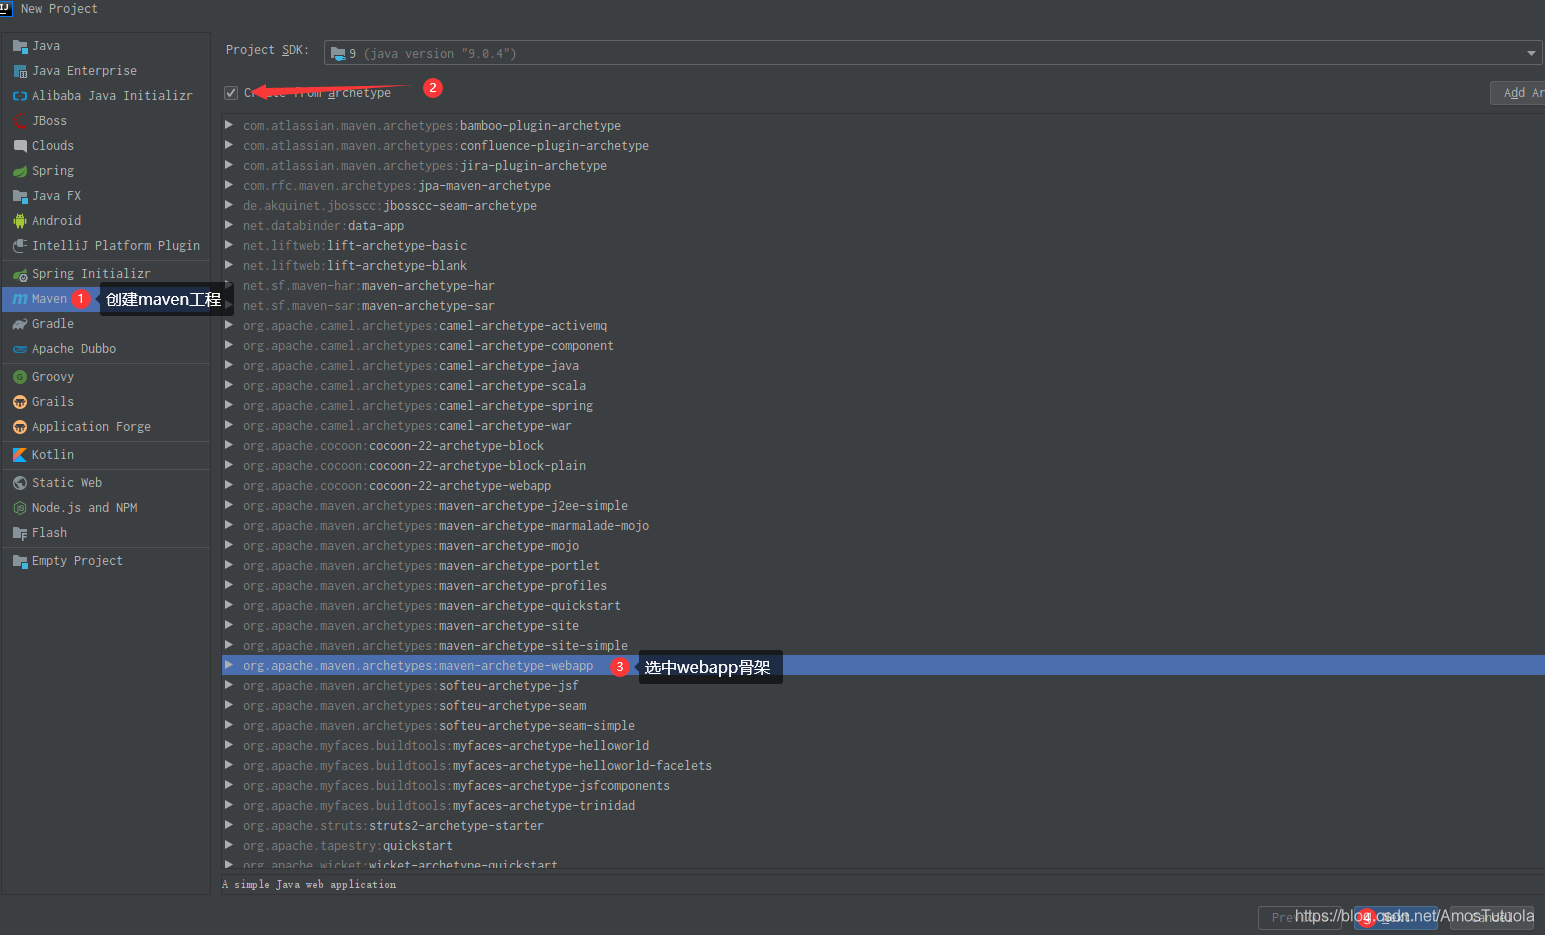Select softeu-archetype-jsf row
Image resolution: width=1545 pixels, height=935 pixels.
883,686
